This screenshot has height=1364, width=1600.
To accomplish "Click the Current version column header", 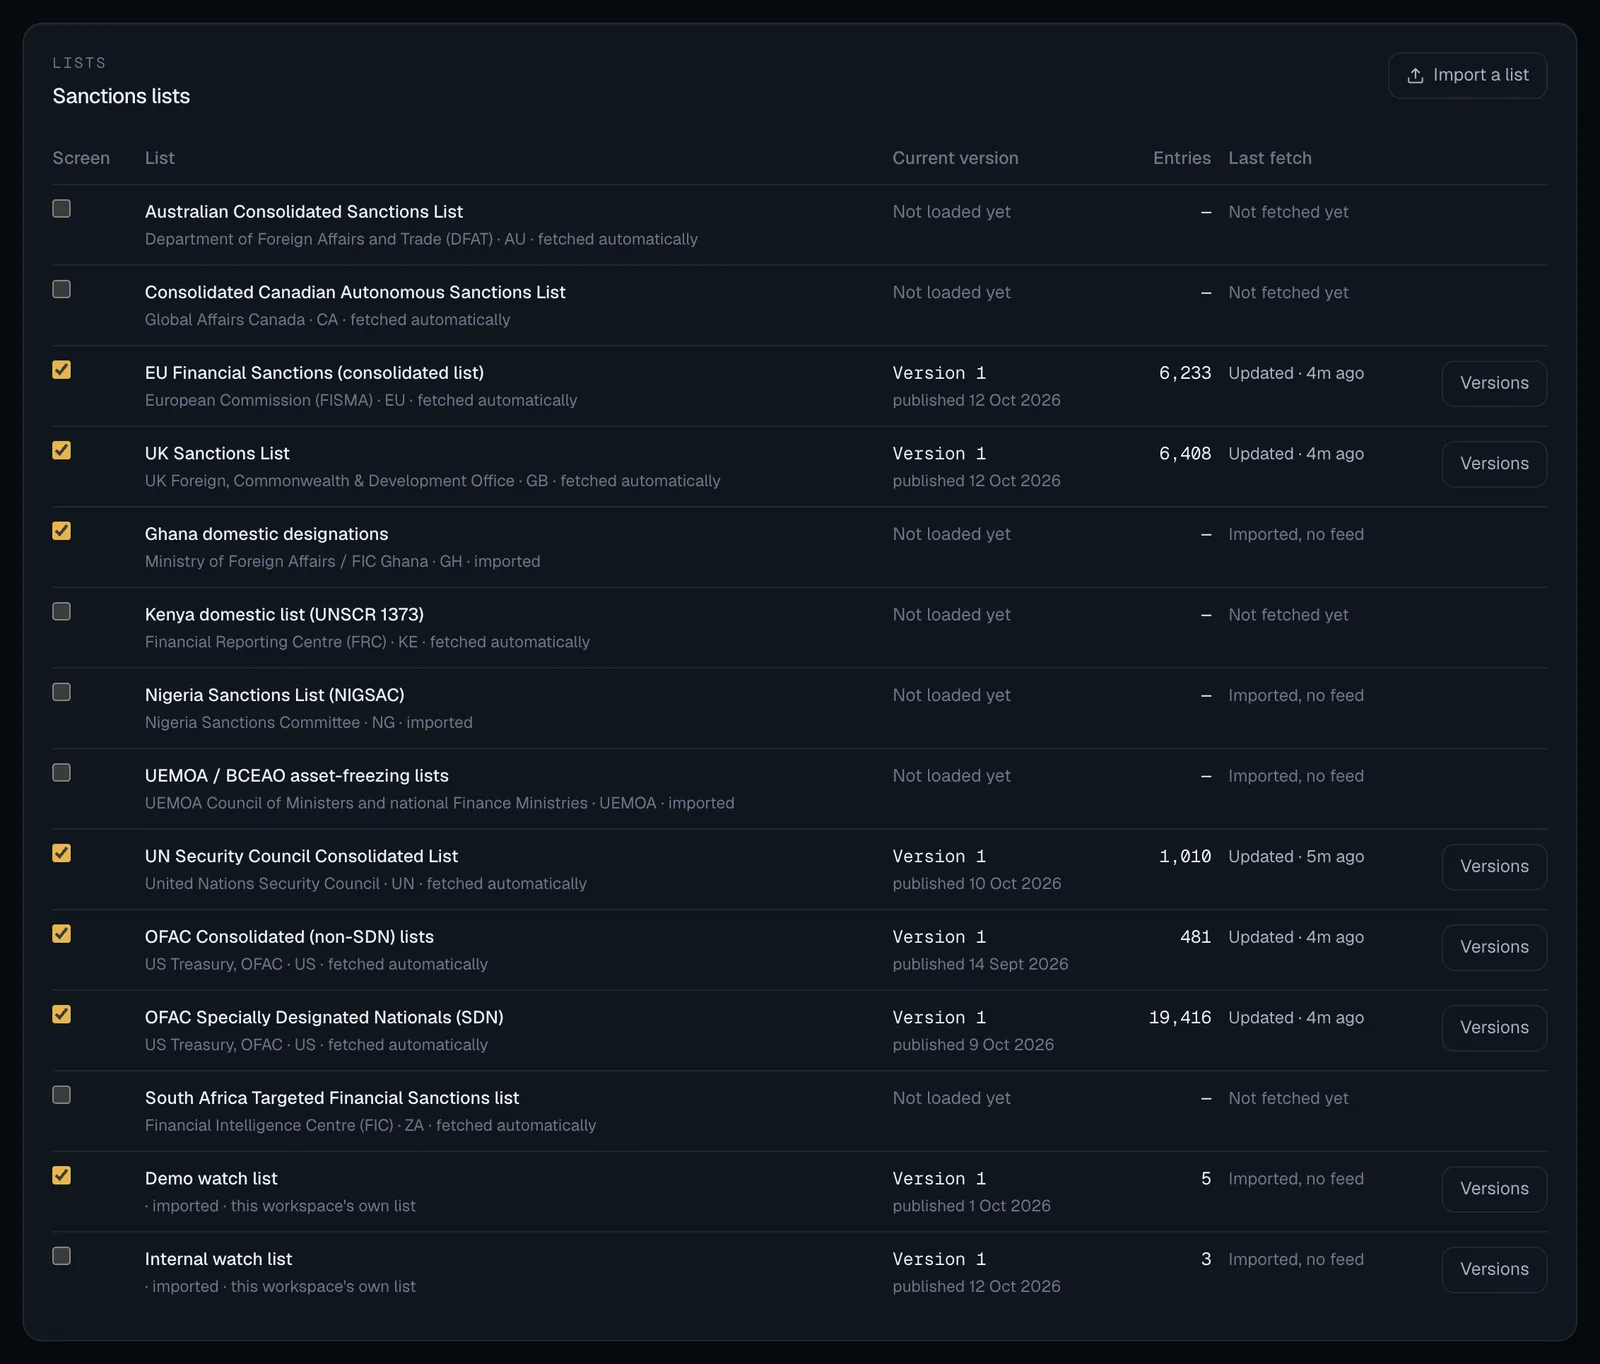I will coord(955,158).
